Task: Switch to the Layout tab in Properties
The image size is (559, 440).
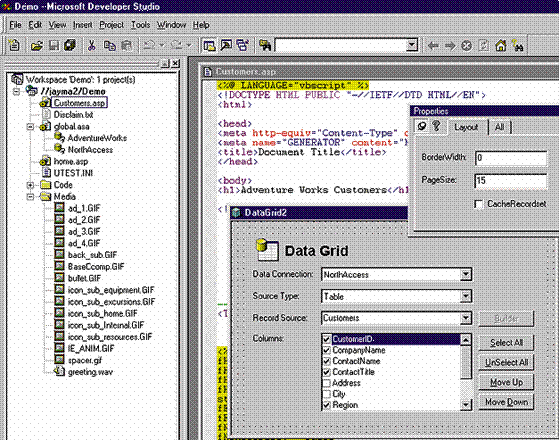Action: [x=466, y=127]
